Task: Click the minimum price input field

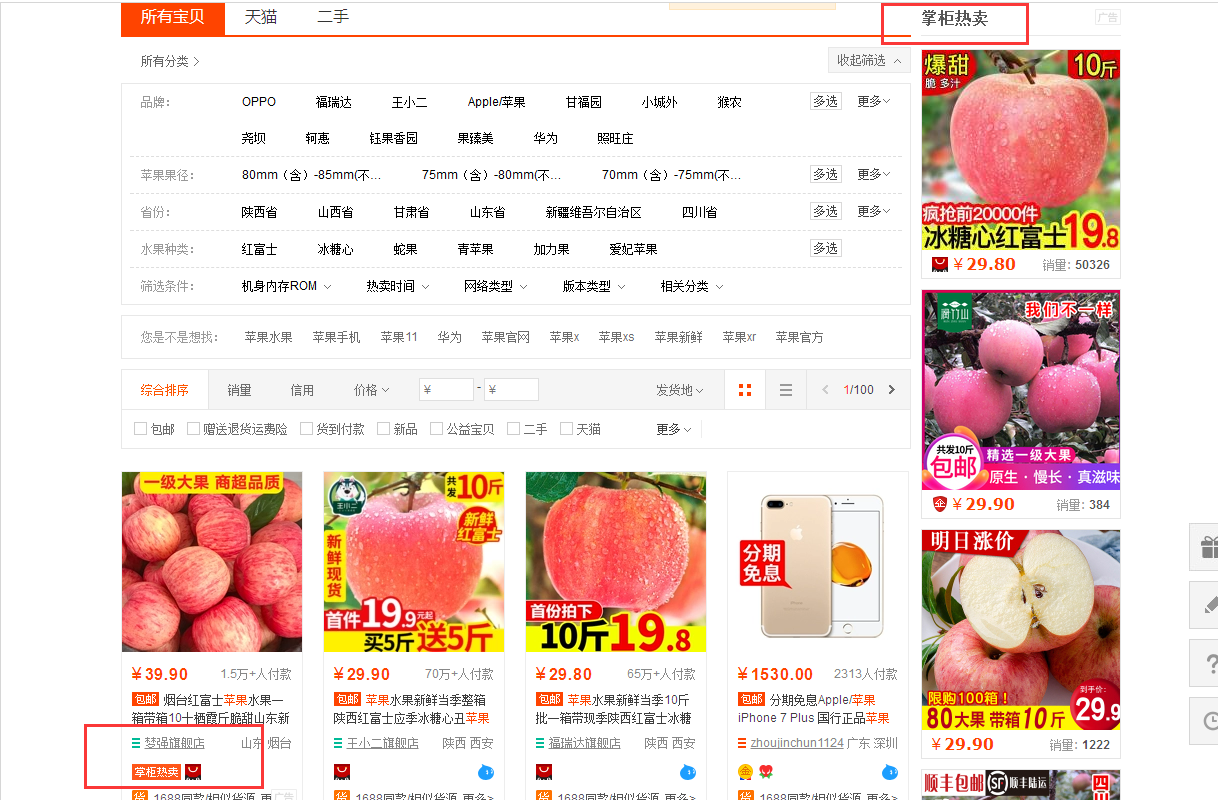Action: click(446, 390)
